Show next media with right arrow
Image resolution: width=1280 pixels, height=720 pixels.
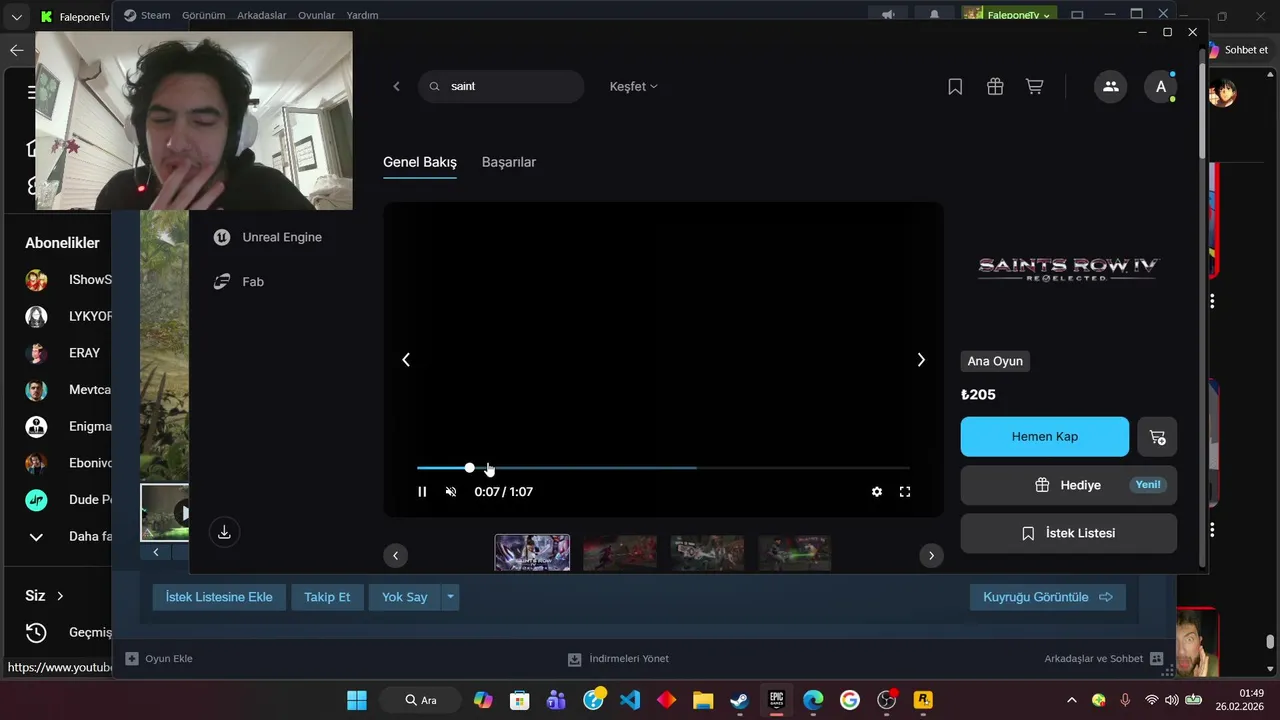[x=921, y=360]
